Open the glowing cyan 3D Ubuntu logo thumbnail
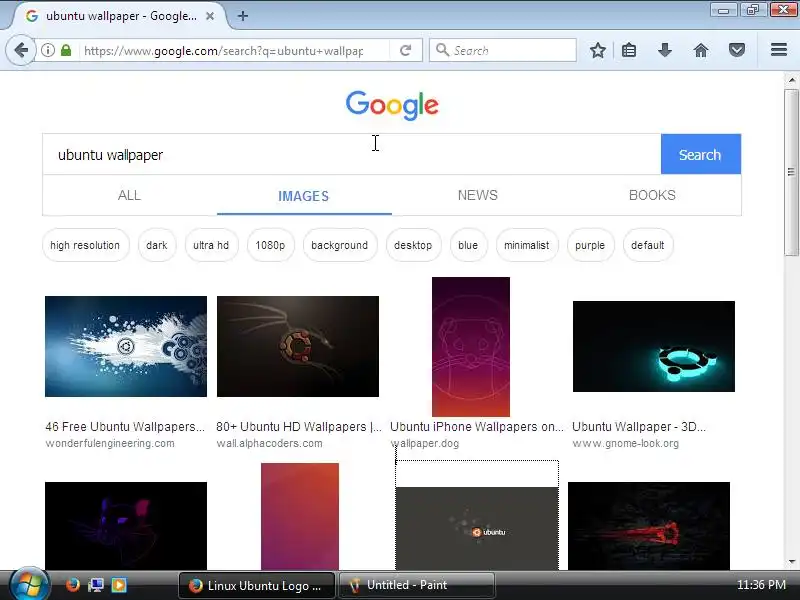 click(654, 346)
